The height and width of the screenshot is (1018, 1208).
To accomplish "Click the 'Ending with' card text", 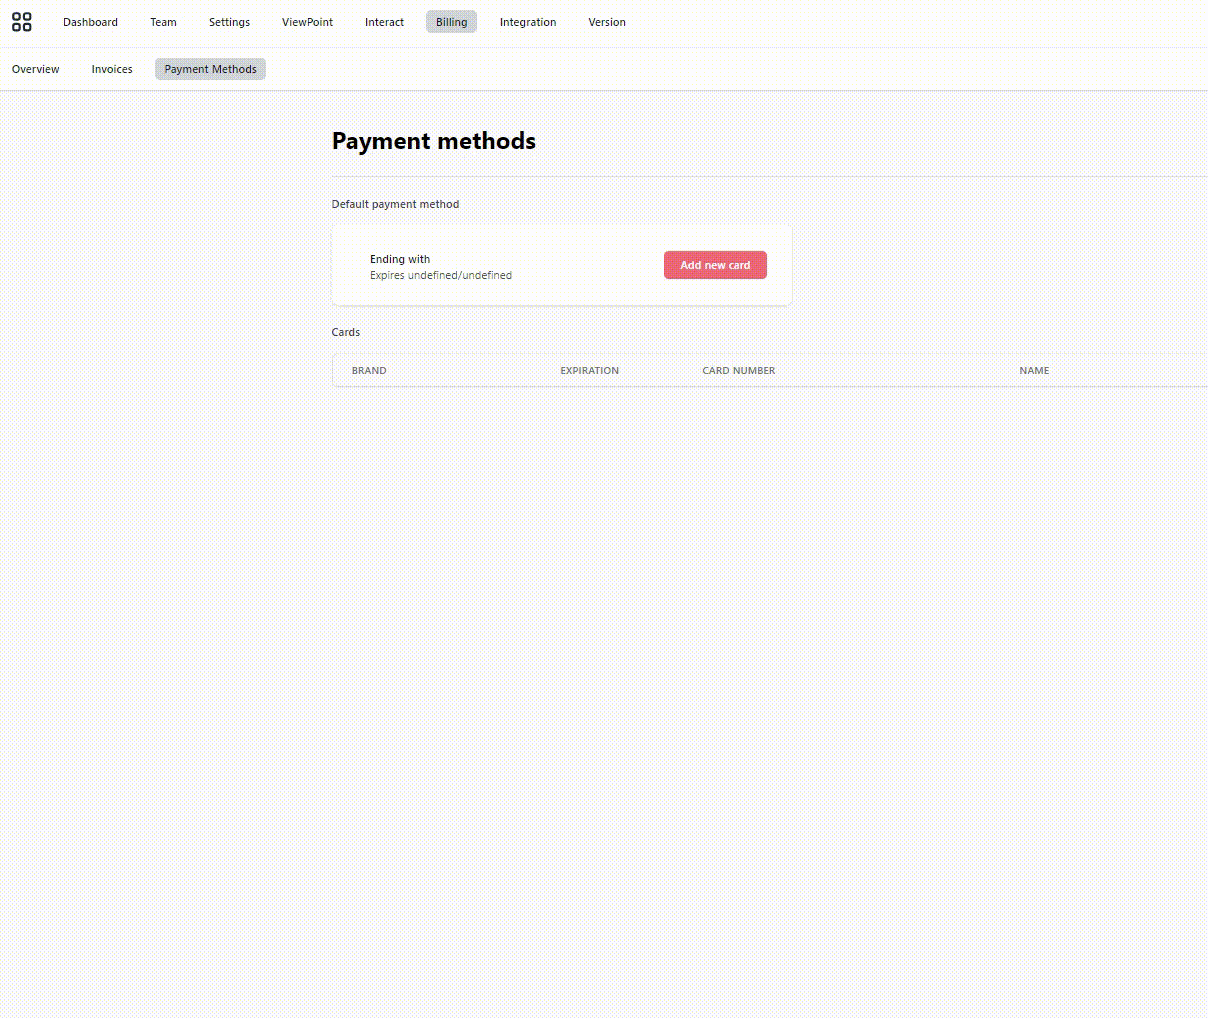I will (400, 259).
